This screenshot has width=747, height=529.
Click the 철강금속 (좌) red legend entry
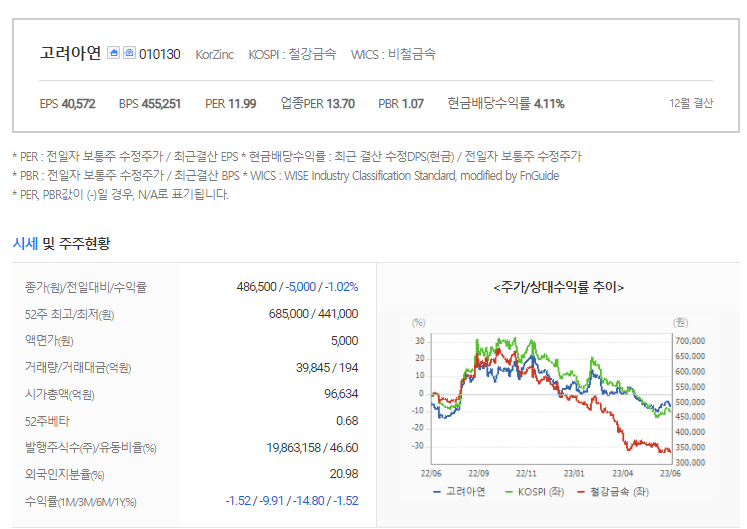point(613,491)
